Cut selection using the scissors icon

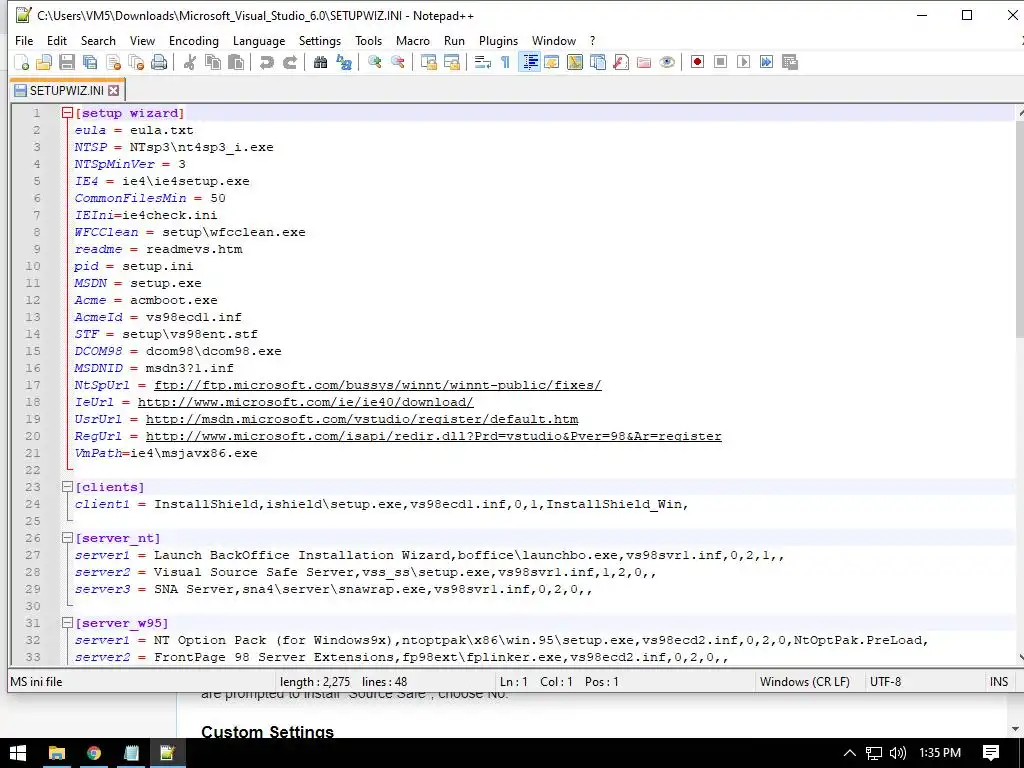(x=189, y=62)
